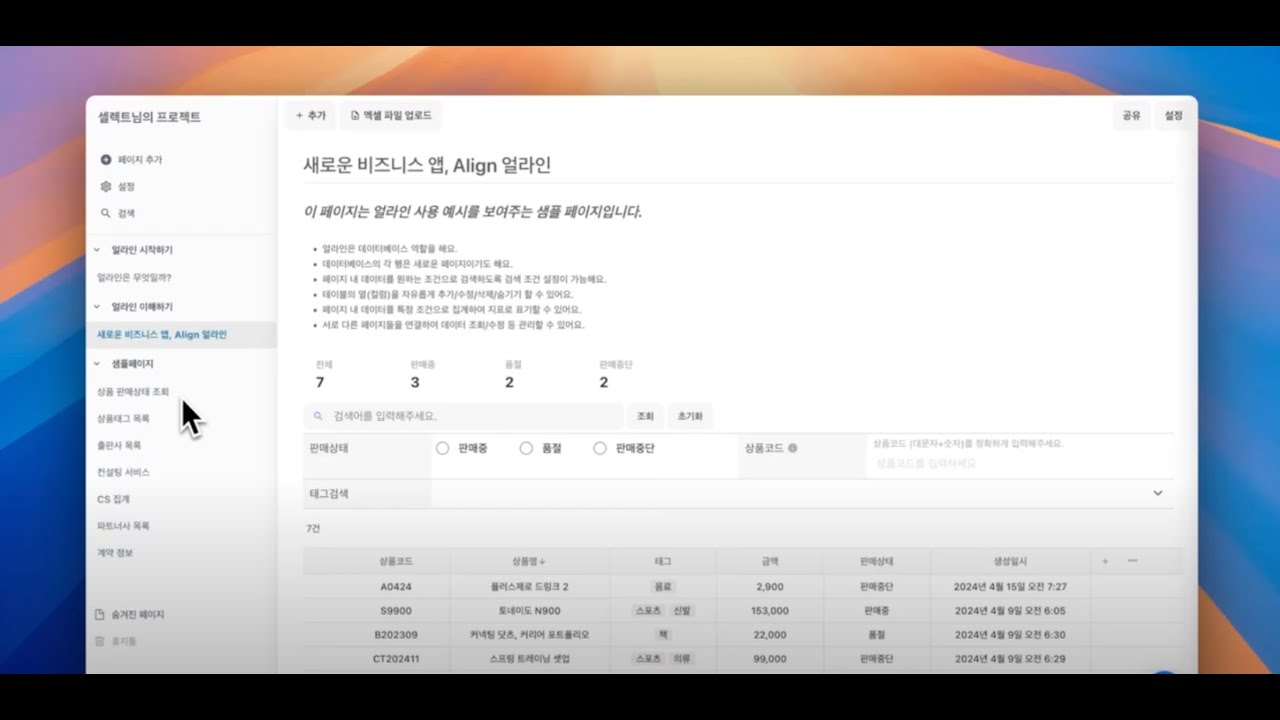This screenshot has height=720, width=1280.
Task: Click the info icon next to 상품코드
Action: (793, 449)
